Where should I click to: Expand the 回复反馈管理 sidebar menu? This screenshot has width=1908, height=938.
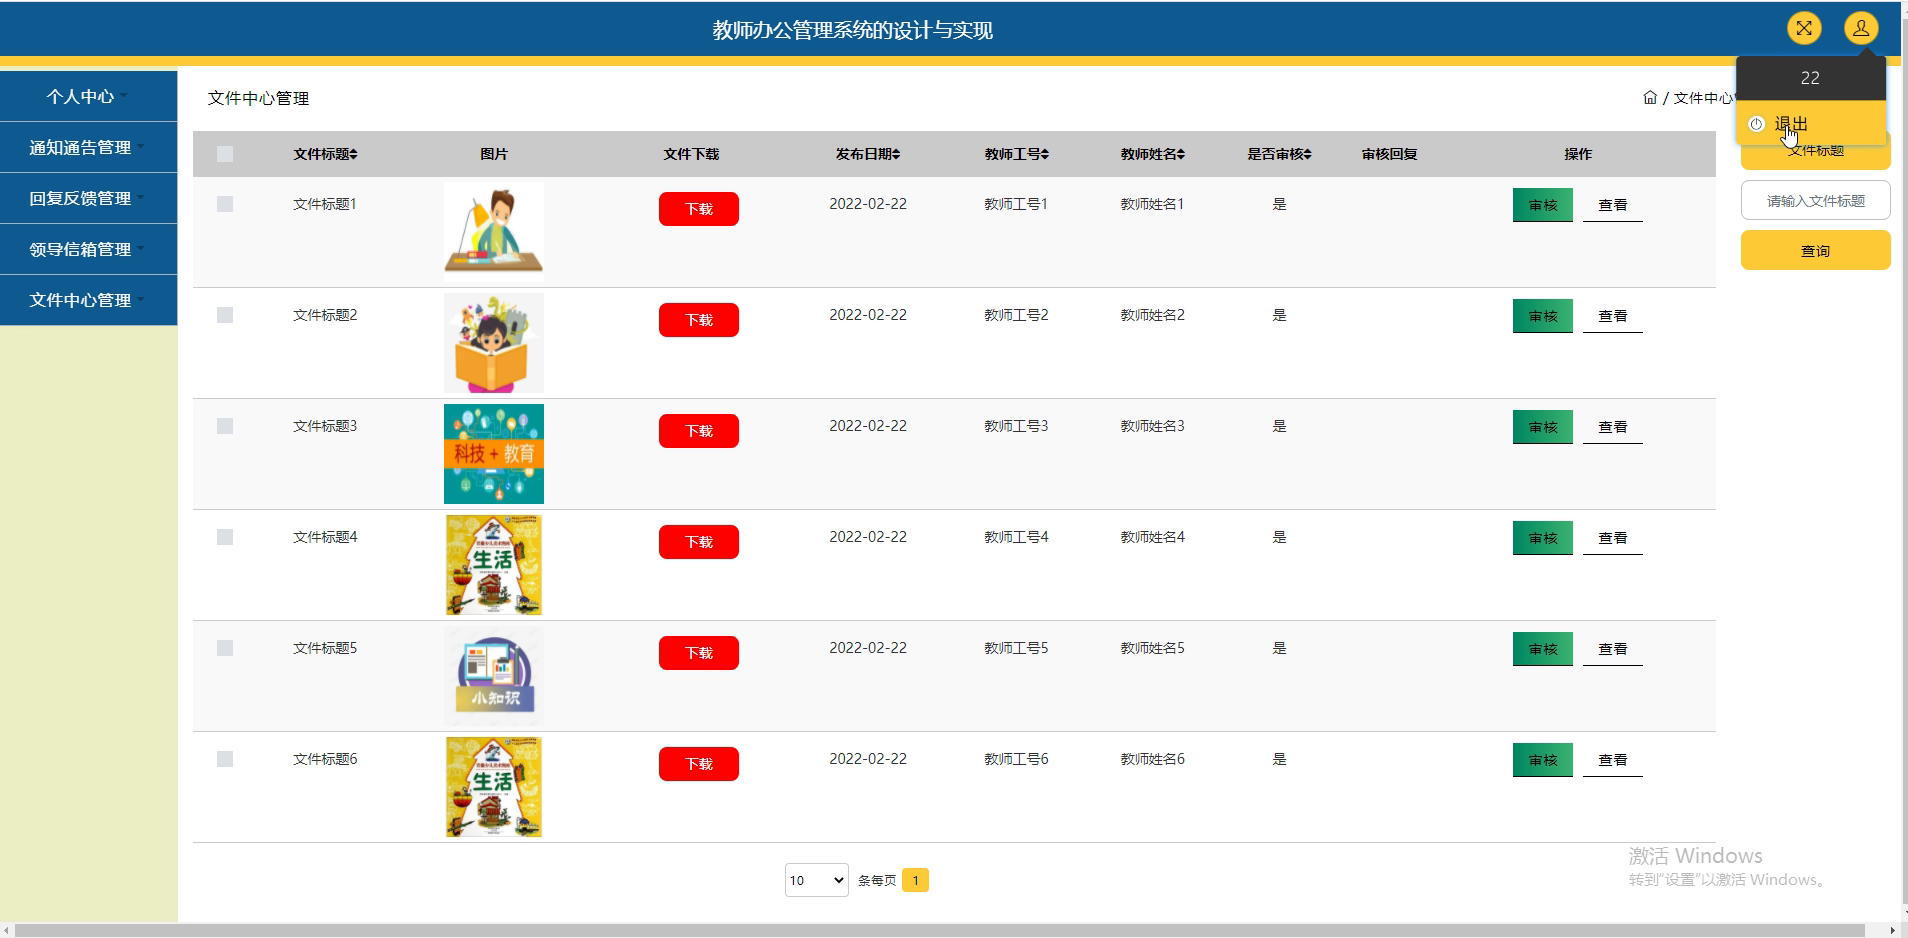[88, 198]
